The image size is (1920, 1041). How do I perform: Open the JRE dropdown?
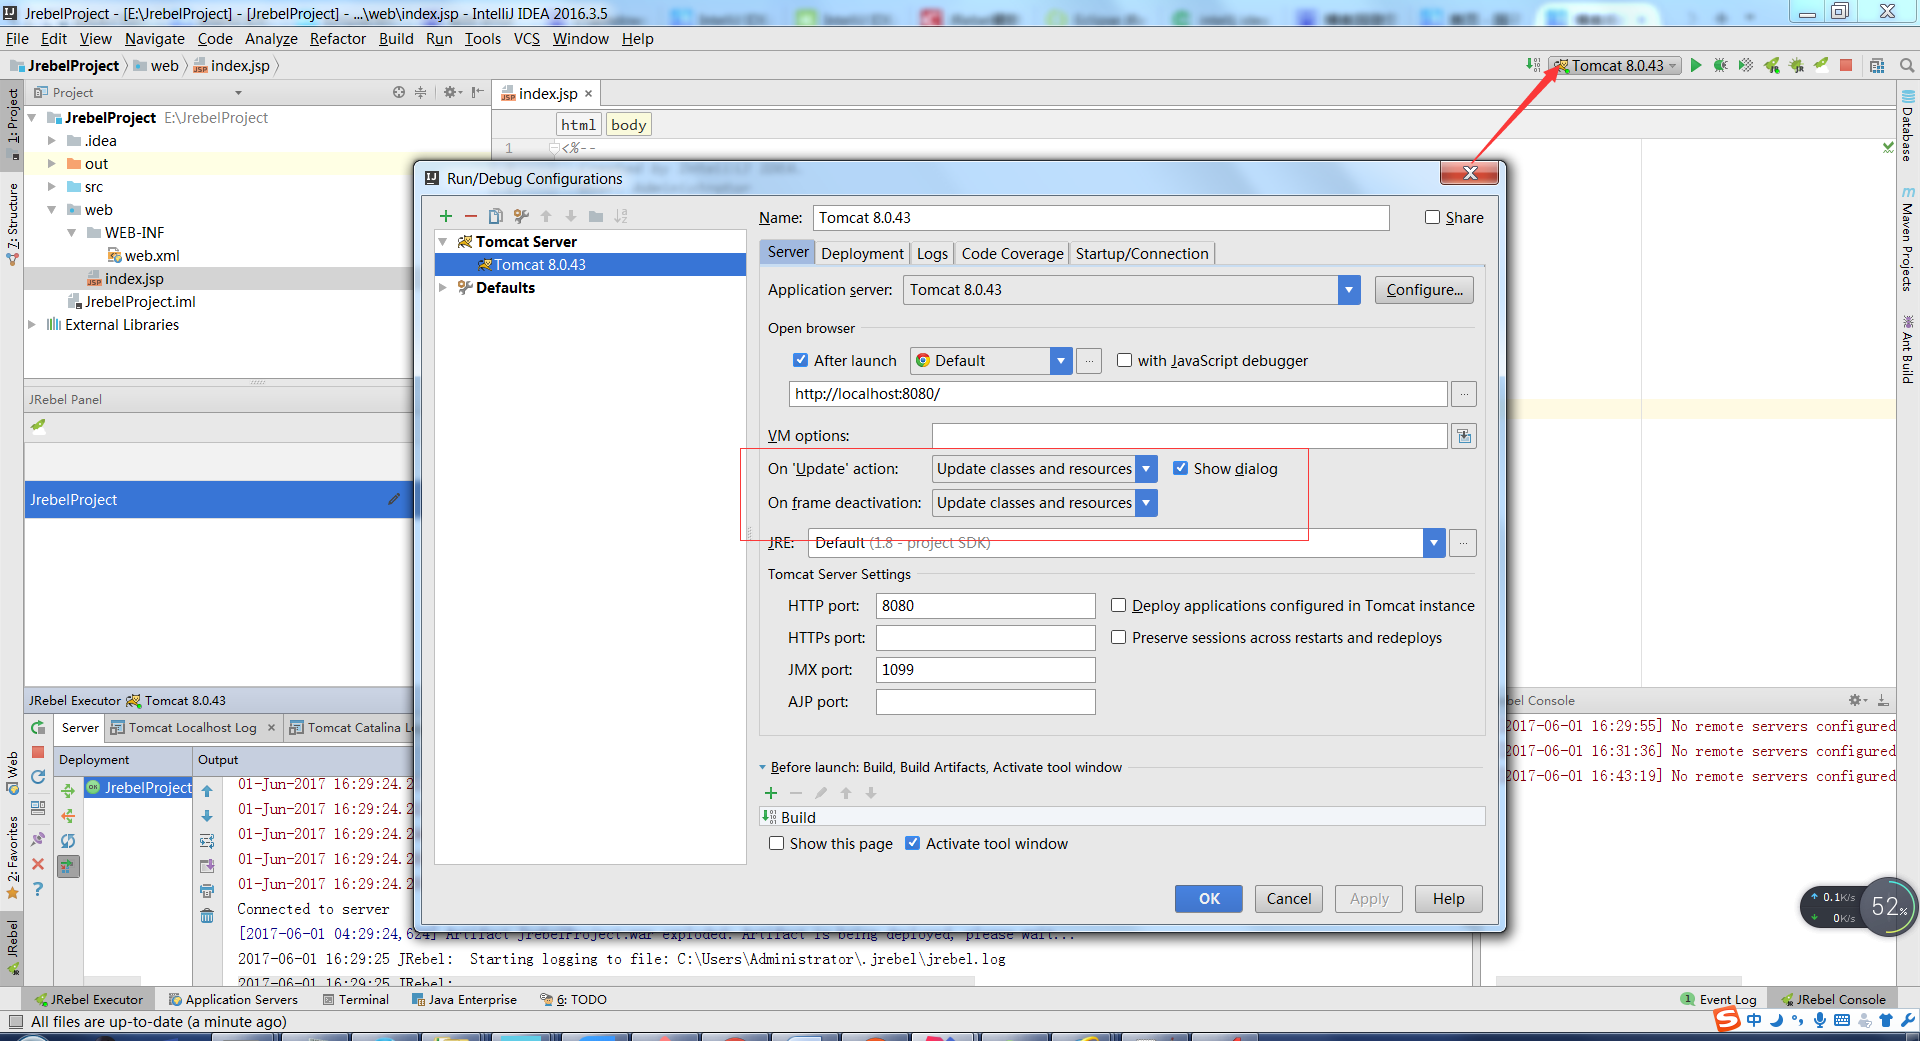pos(1434,543)
